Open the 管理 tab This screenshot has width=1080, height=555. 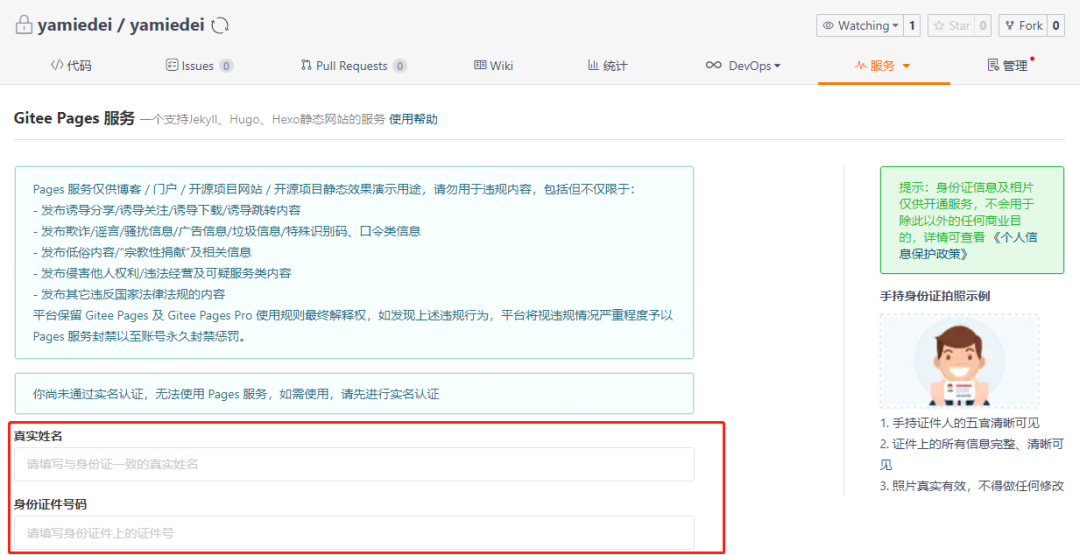coord(1008,66)
